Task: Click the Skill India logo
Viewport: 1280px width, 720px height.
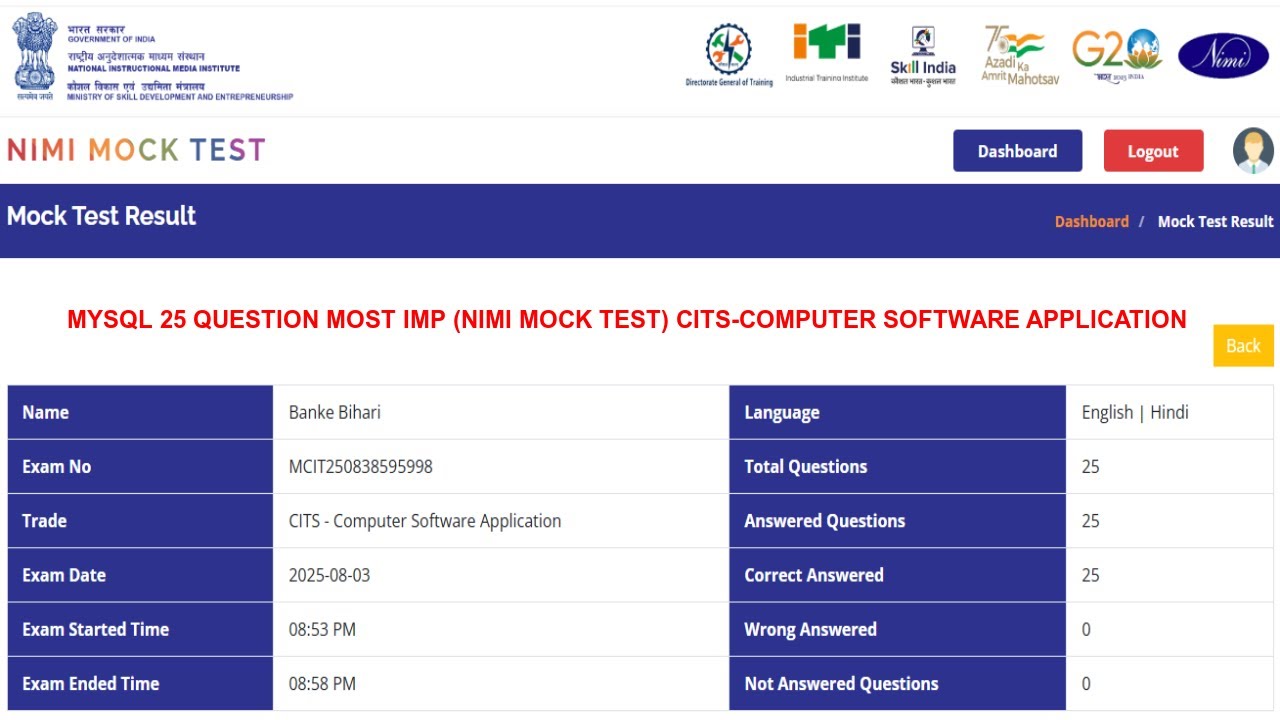Action: pyautogui.click(x=923, y=56)
